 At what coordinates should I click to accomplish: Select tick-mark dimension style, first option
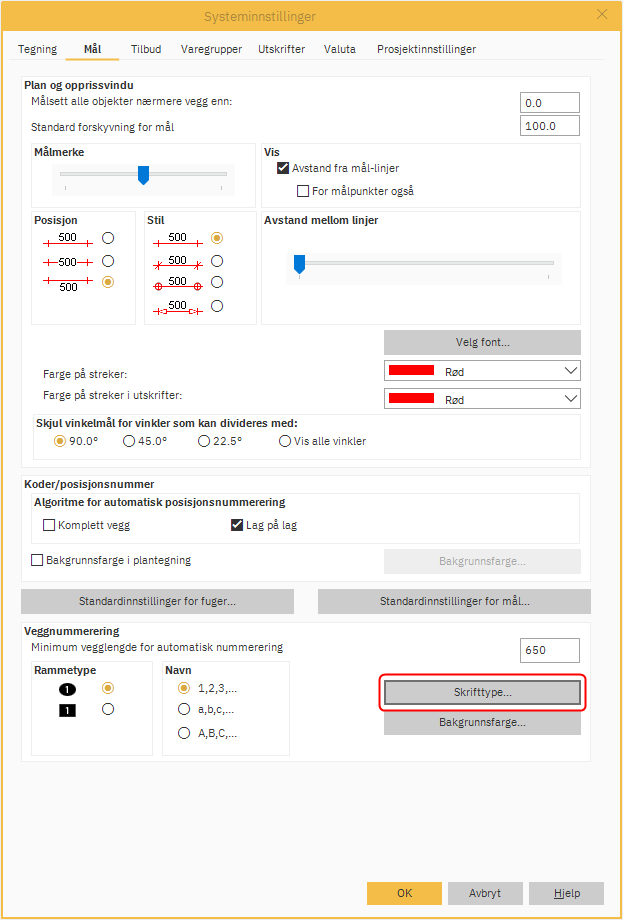[x=217, y=238]
